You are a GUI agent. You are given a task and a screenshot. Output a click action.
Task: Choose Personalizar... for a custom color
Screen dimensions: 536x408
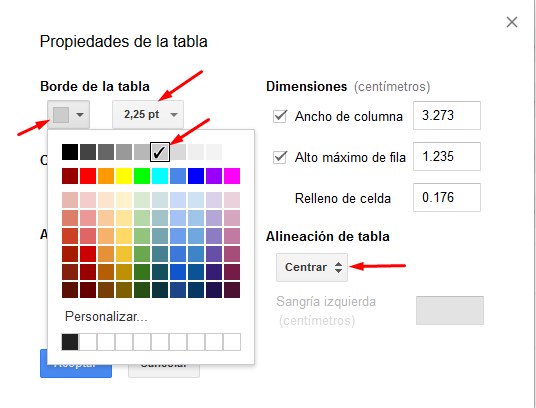point(106,316)
